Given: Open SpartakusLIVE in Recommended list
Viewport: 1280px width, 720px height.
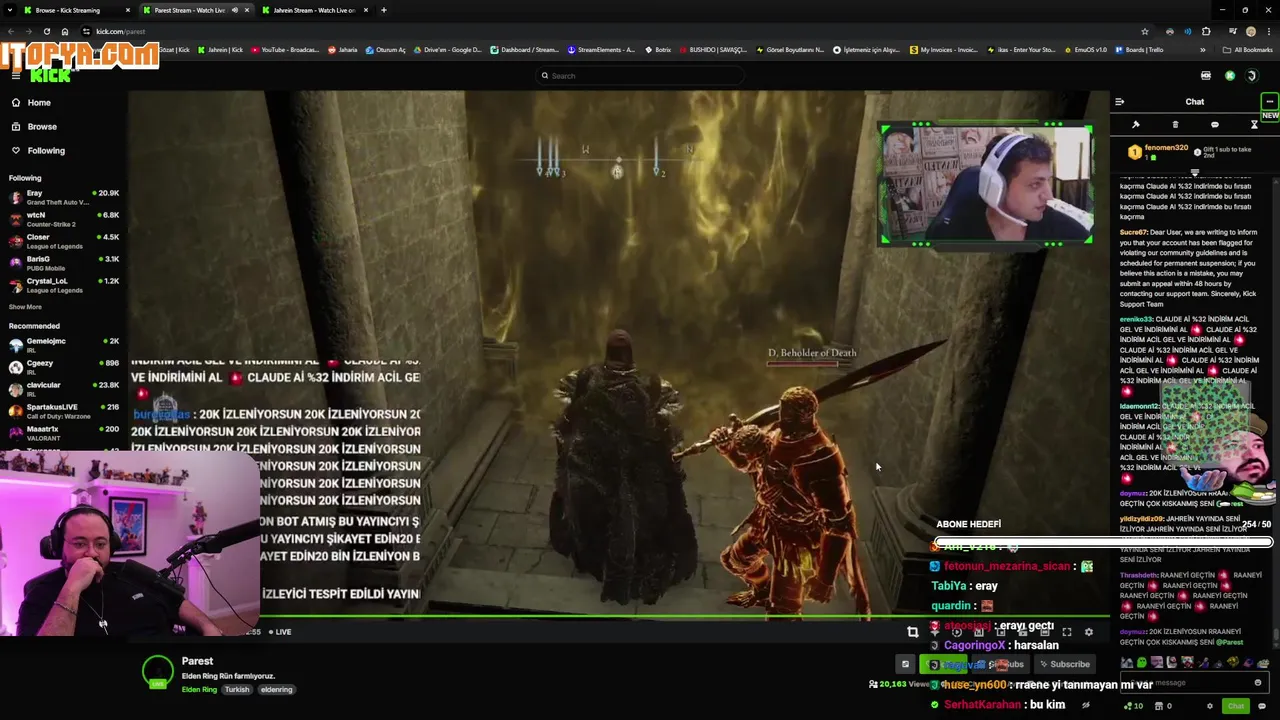Looking at the screenshot, I should pos(63,411).
